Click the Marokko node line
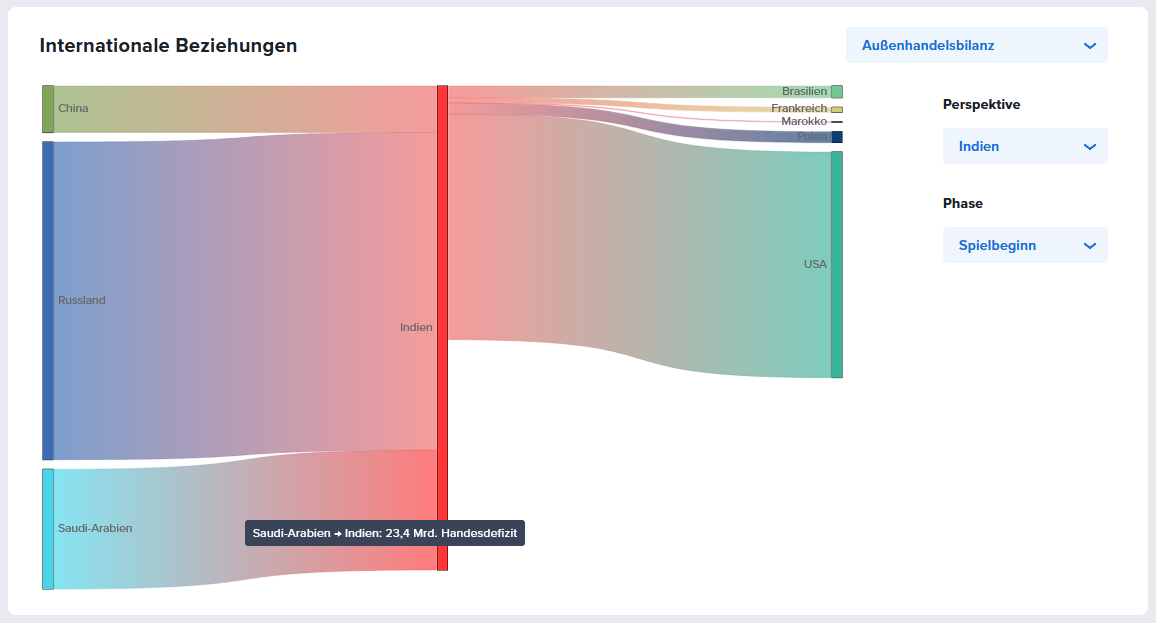Image resolution: width=1156 pixels, height=623 pixels. (x=837, y=122)
